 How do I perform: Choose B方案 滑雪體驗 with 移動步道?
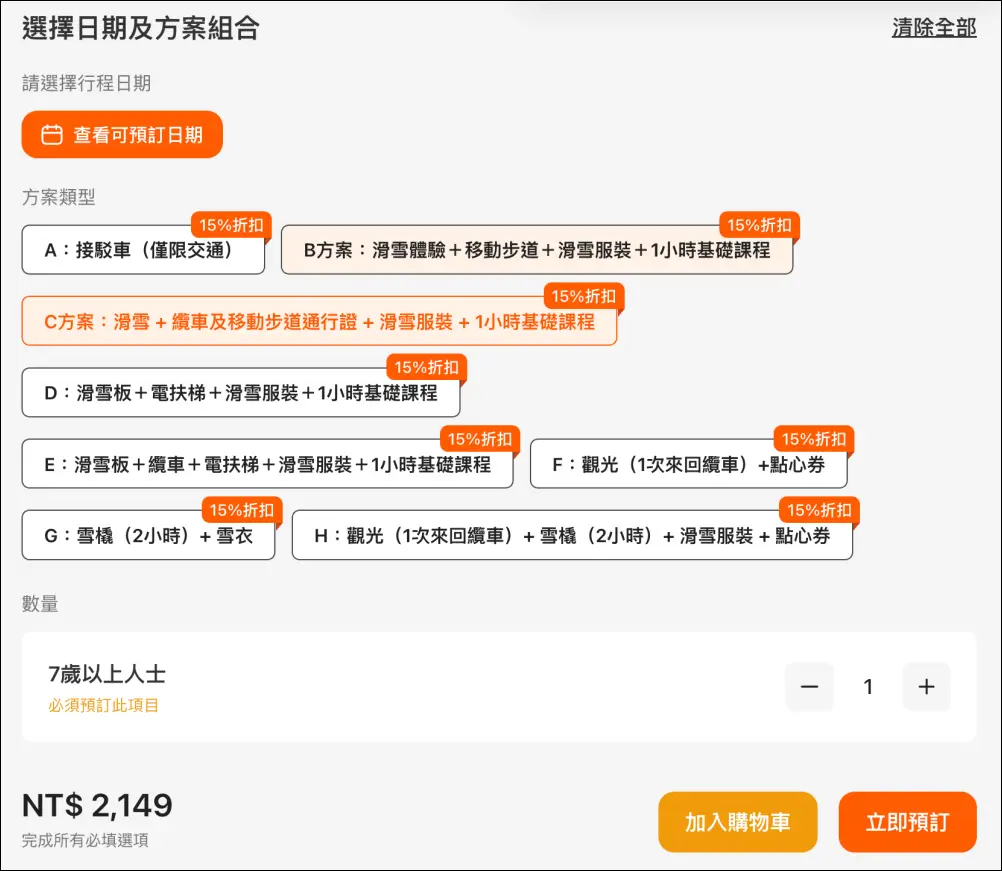(x=536, y=251)
